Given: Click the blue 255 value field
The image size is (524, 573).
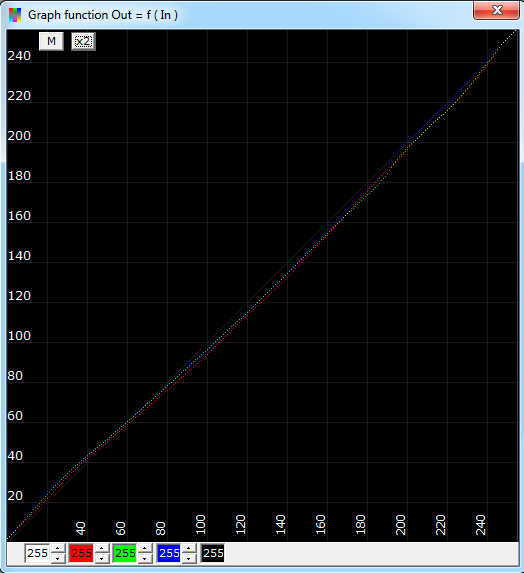Looking at the screenshot, I should 169,553.
